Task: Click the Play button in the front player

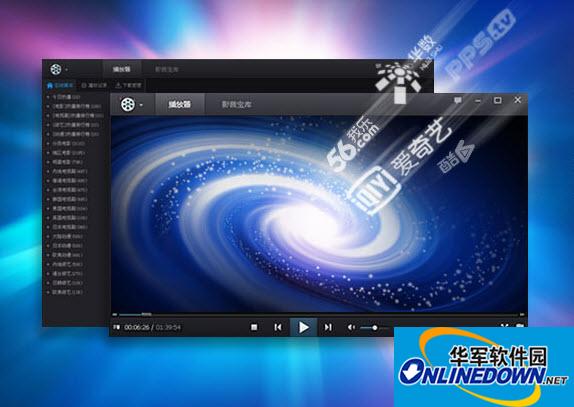Action: pyautogui.click(x=303, y=327)
